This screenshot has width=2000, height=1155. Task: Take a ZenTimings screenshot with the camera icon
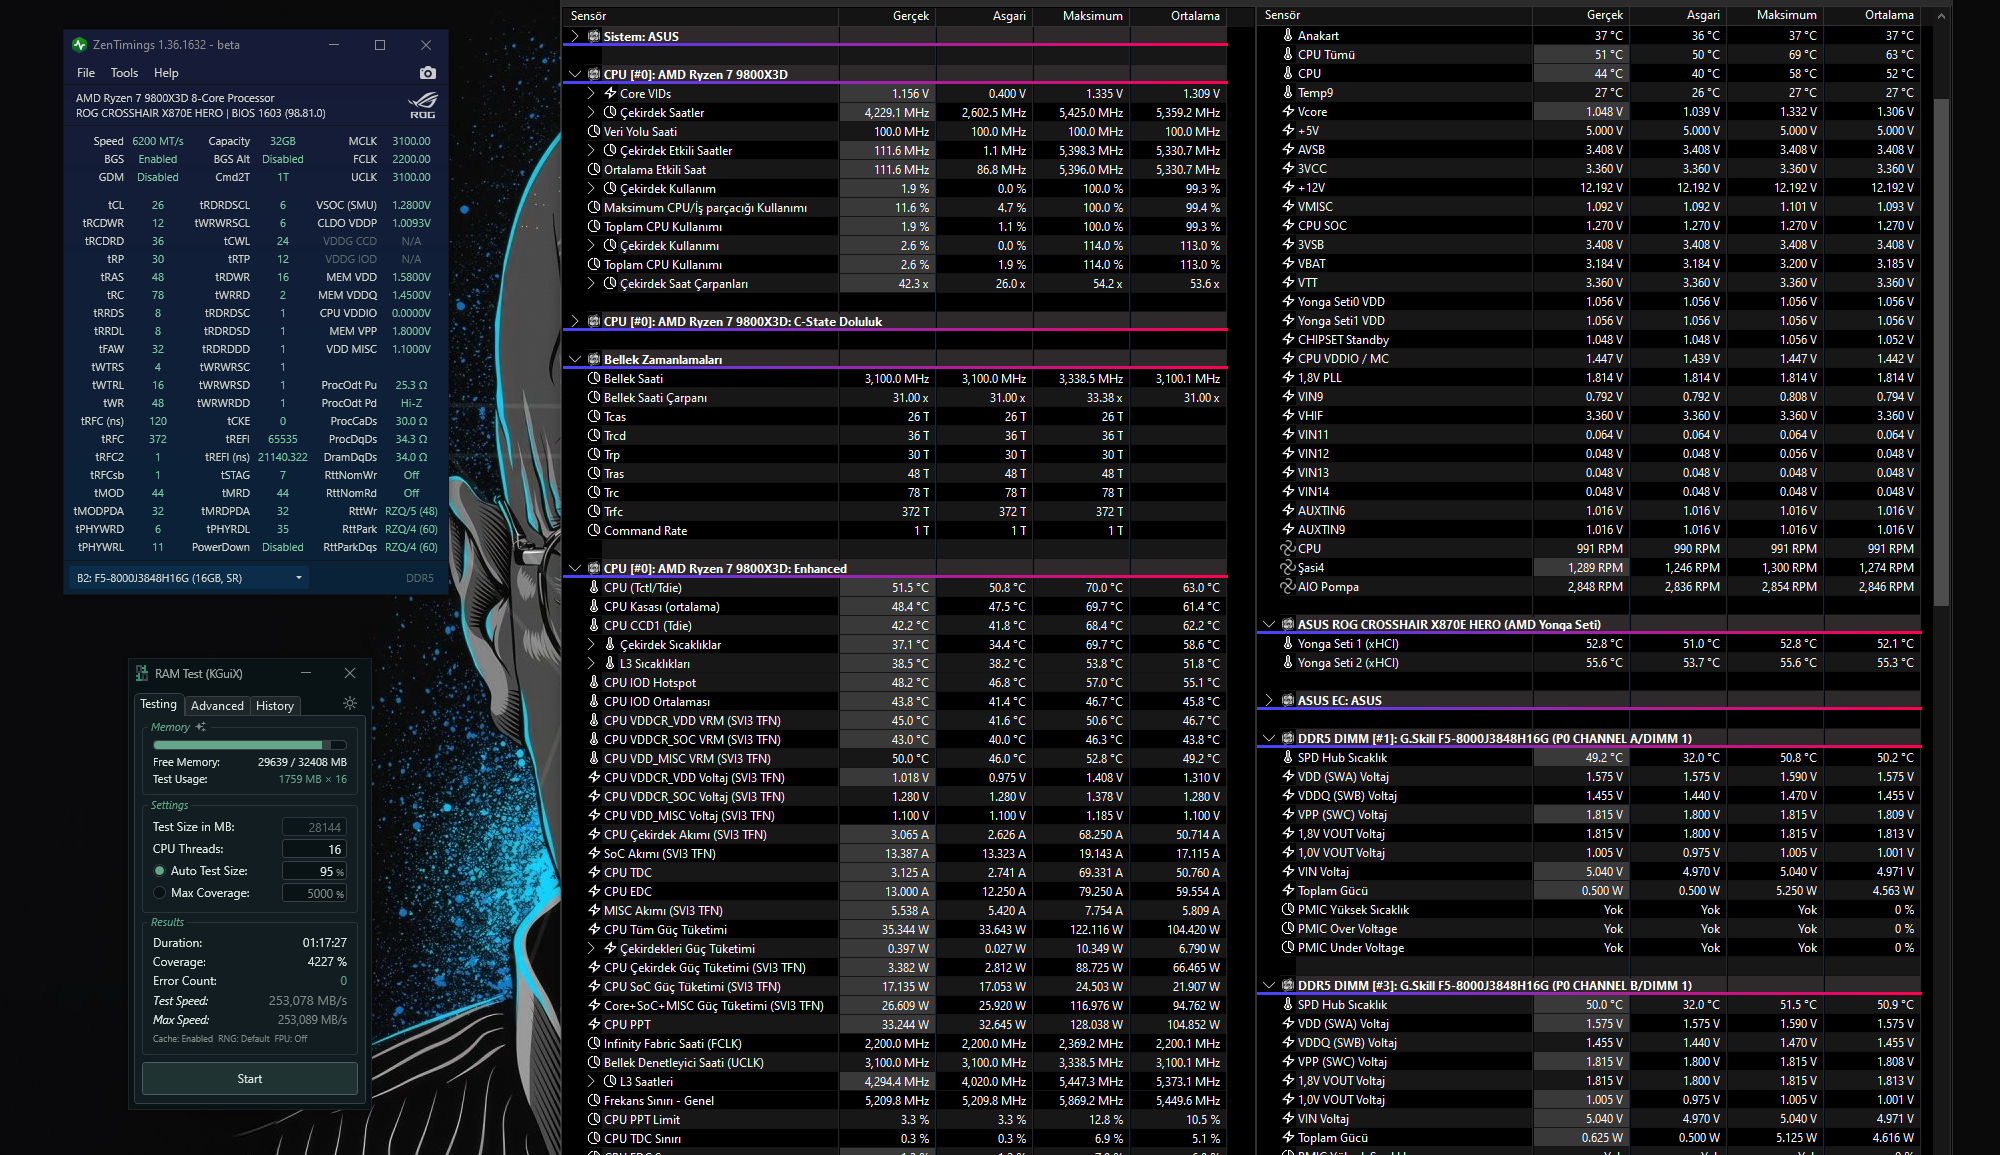tap(428, 73)
